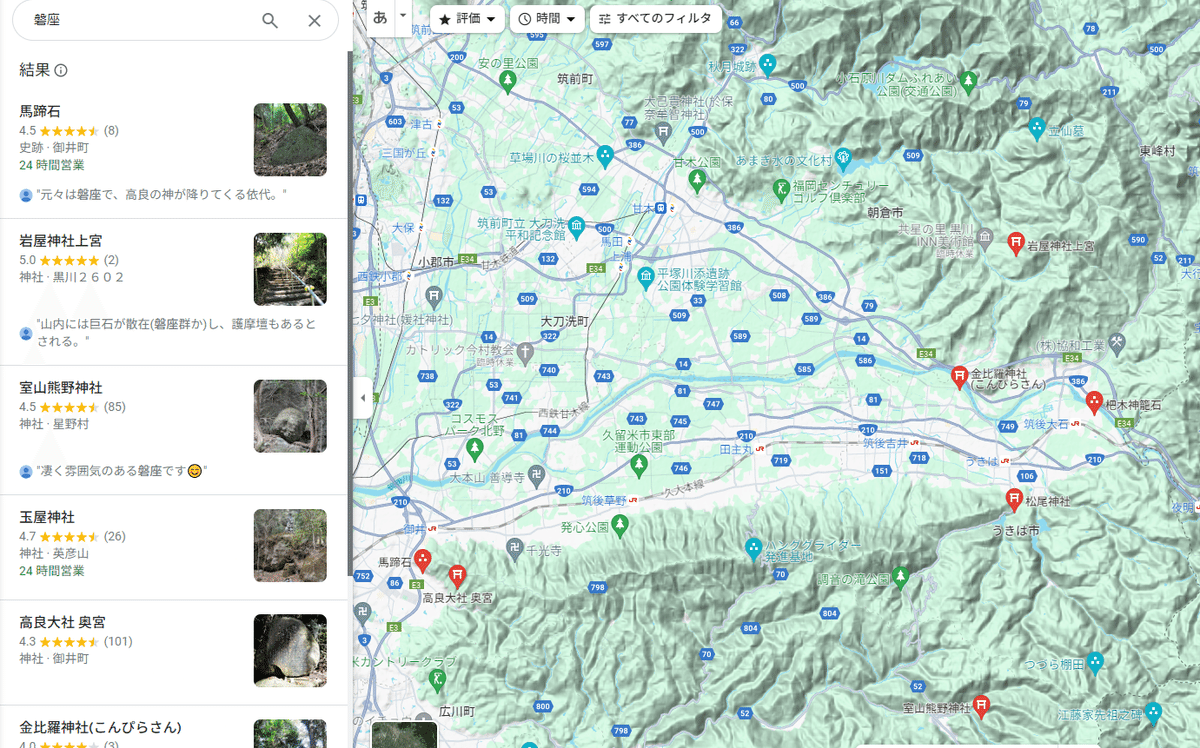Screen dimensions: 1200x748
Task: Open the 玉屋神社 result listing
Action: click(x=174, y=547)
